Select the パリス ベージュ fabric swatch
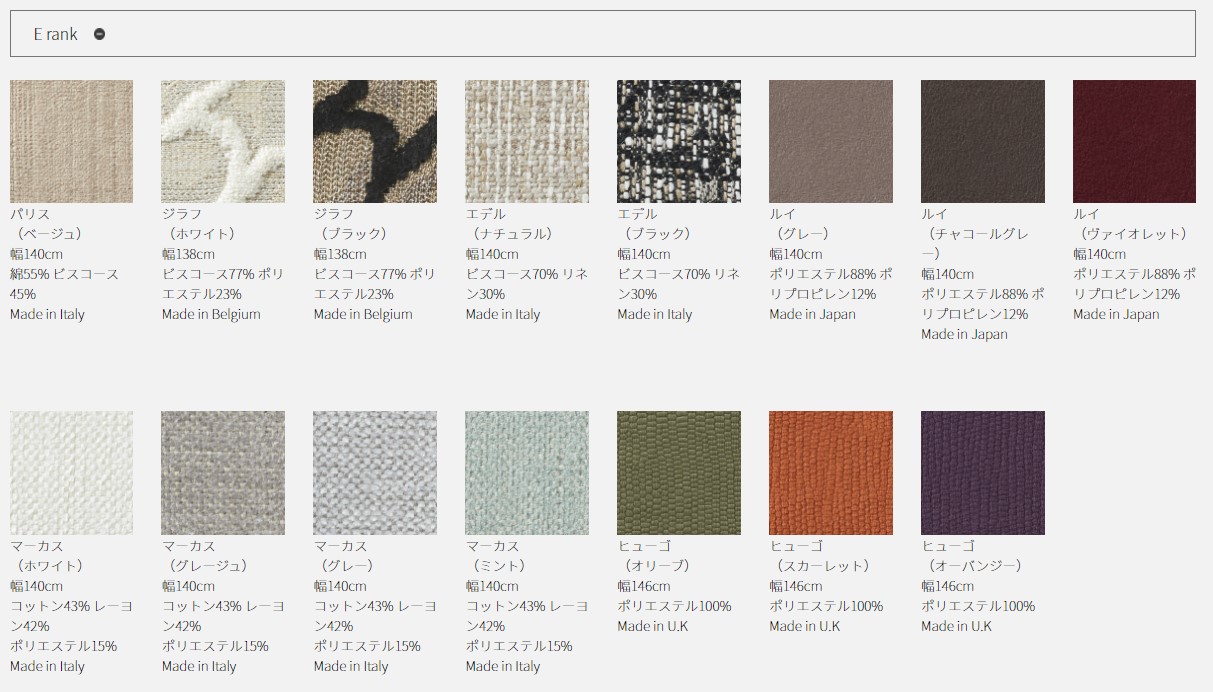The height and width of the screenshot is (692, 1213). 71,141
